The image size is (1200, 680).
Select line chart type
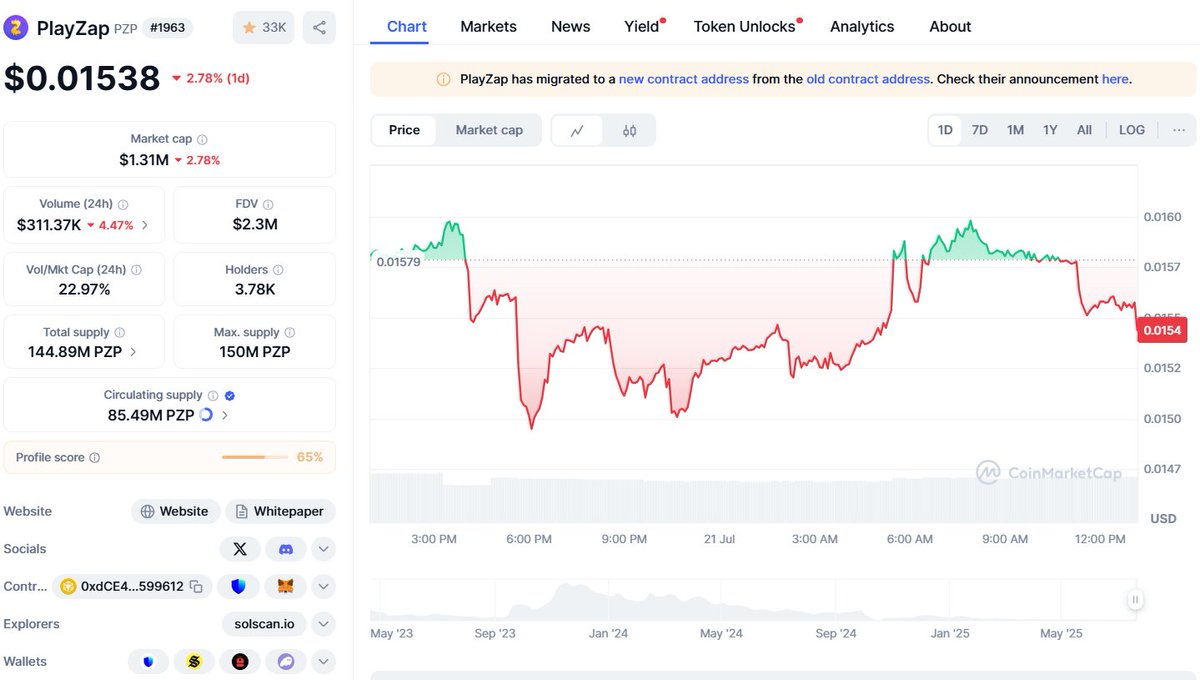point(578,130)
